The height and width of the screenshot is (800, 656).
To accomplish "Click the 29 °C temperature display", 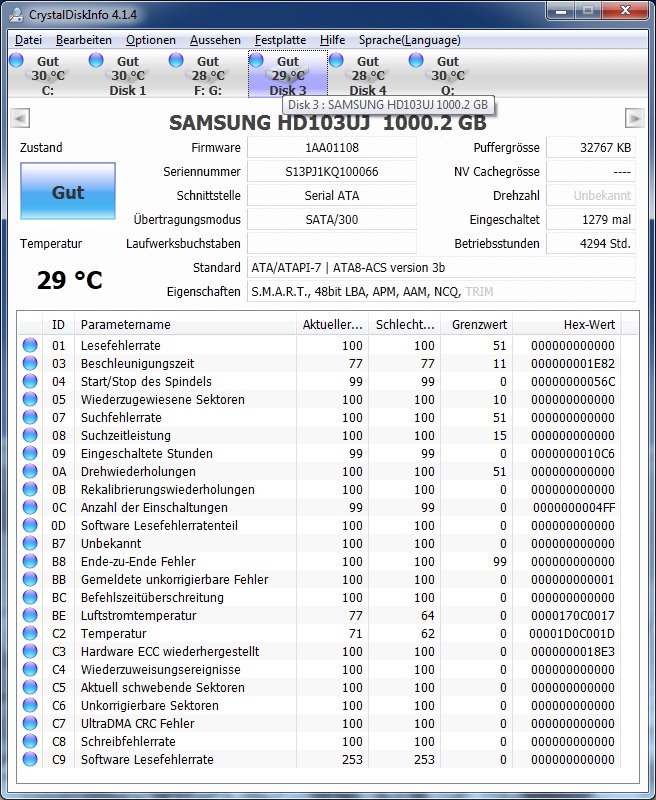I will 69,280.
